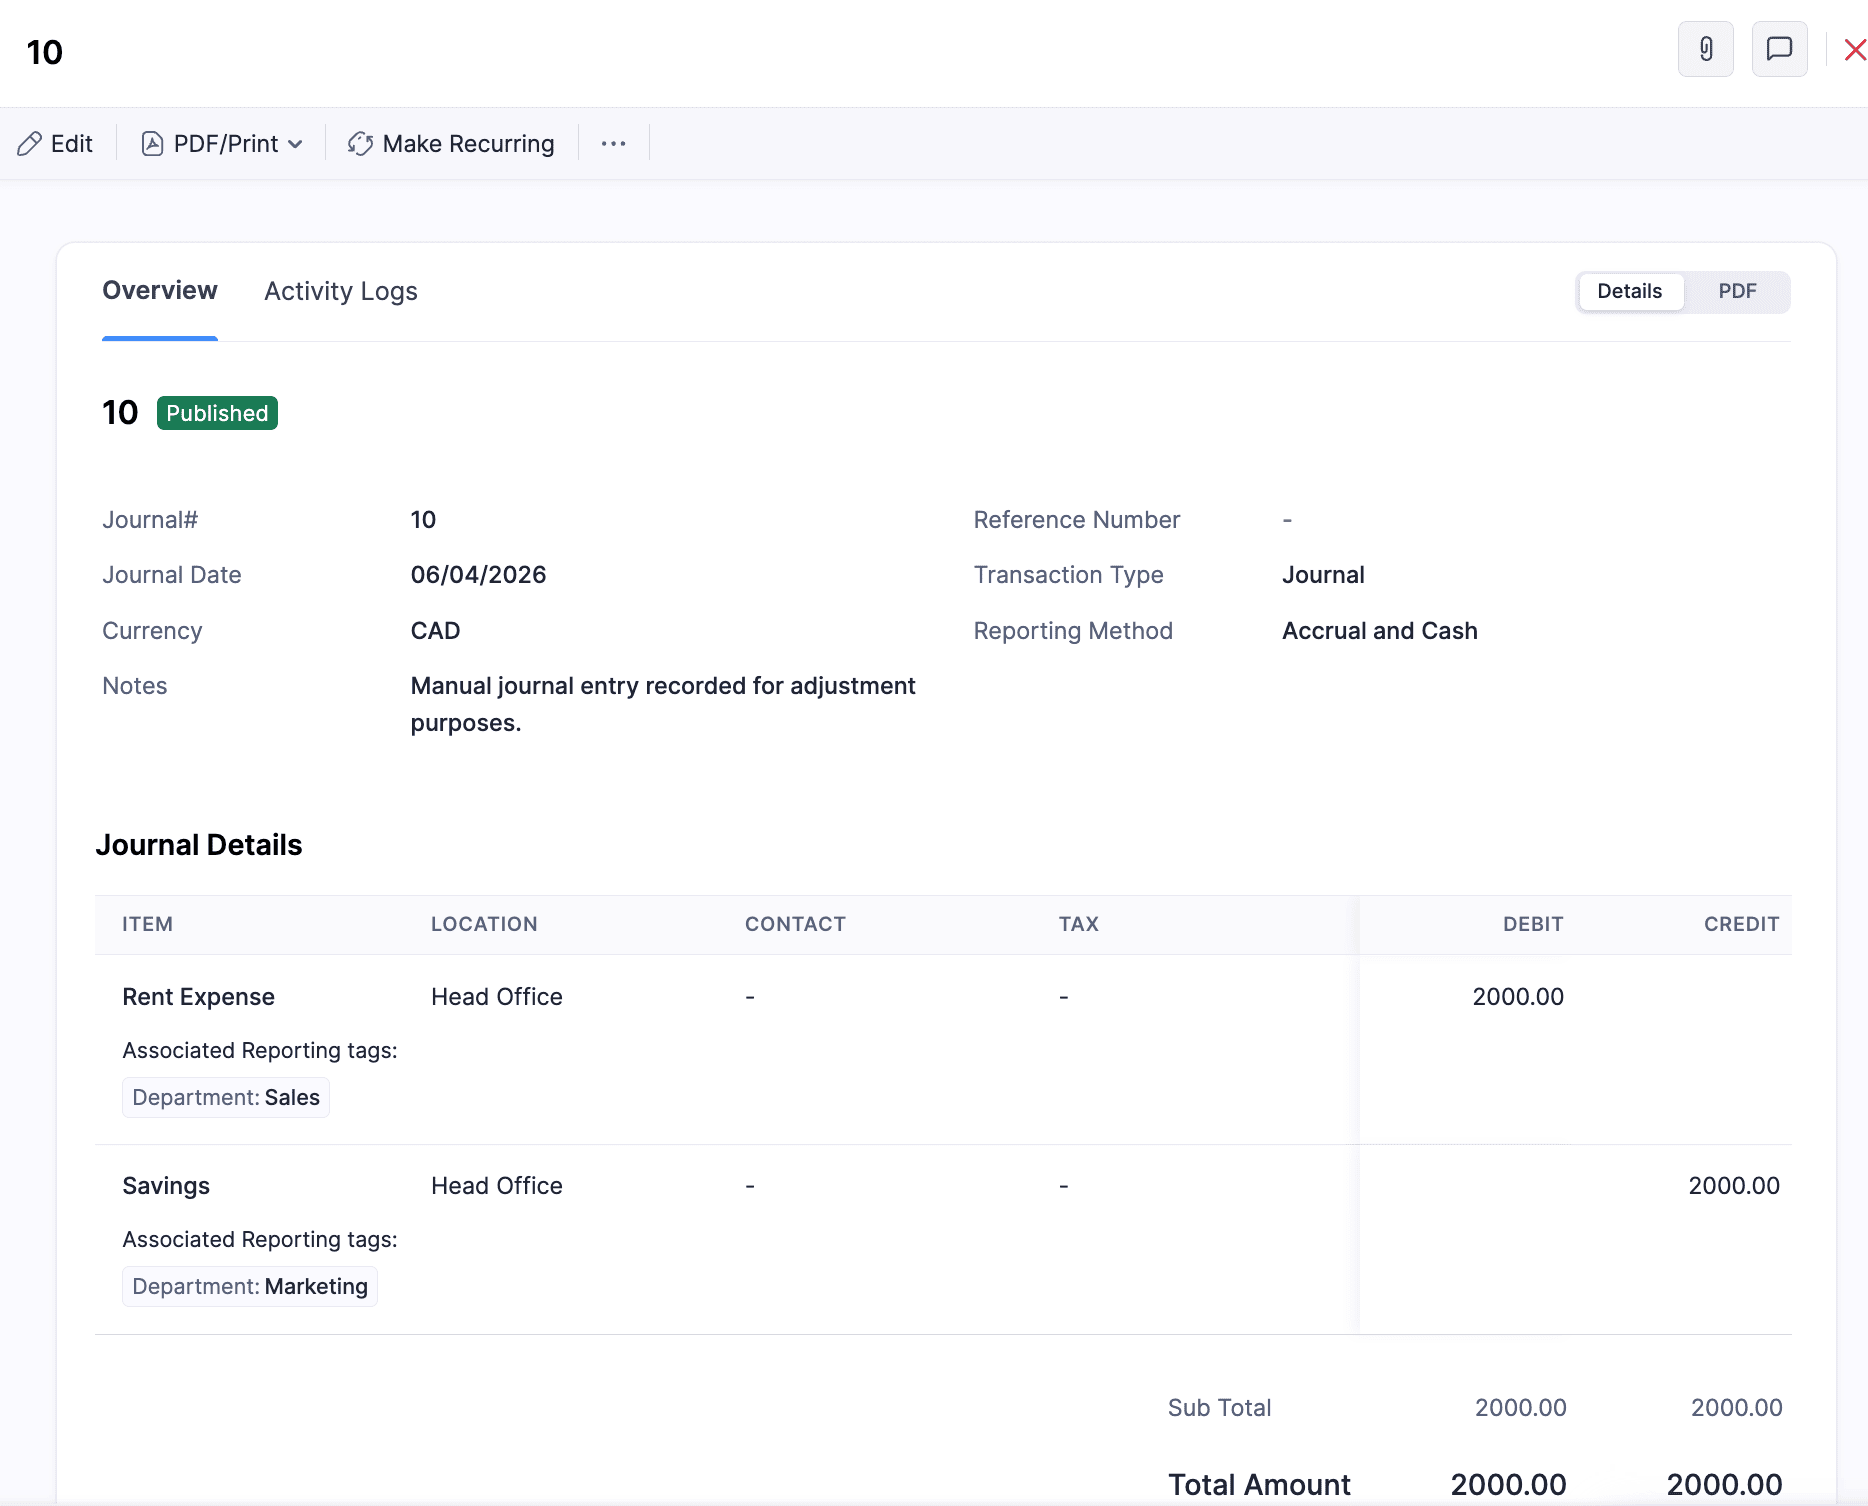Select the Edit pencil icon

coord(28,143)
